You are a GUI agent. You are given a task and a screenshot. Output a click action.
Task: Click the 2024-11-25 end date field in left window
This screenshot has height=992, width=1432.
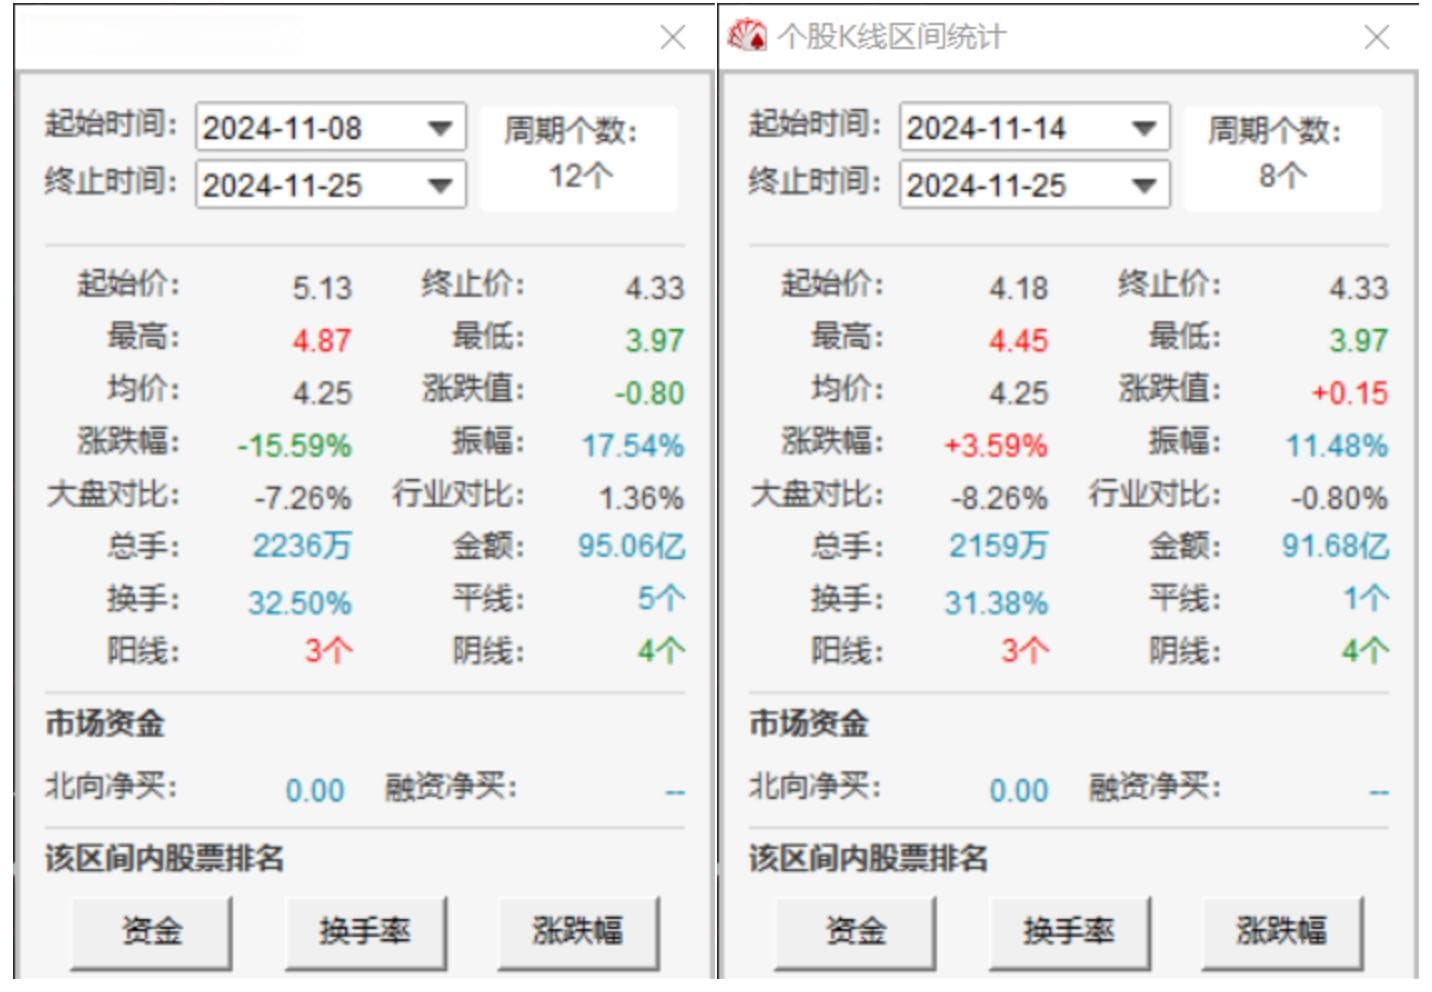(x=331, y=185)
